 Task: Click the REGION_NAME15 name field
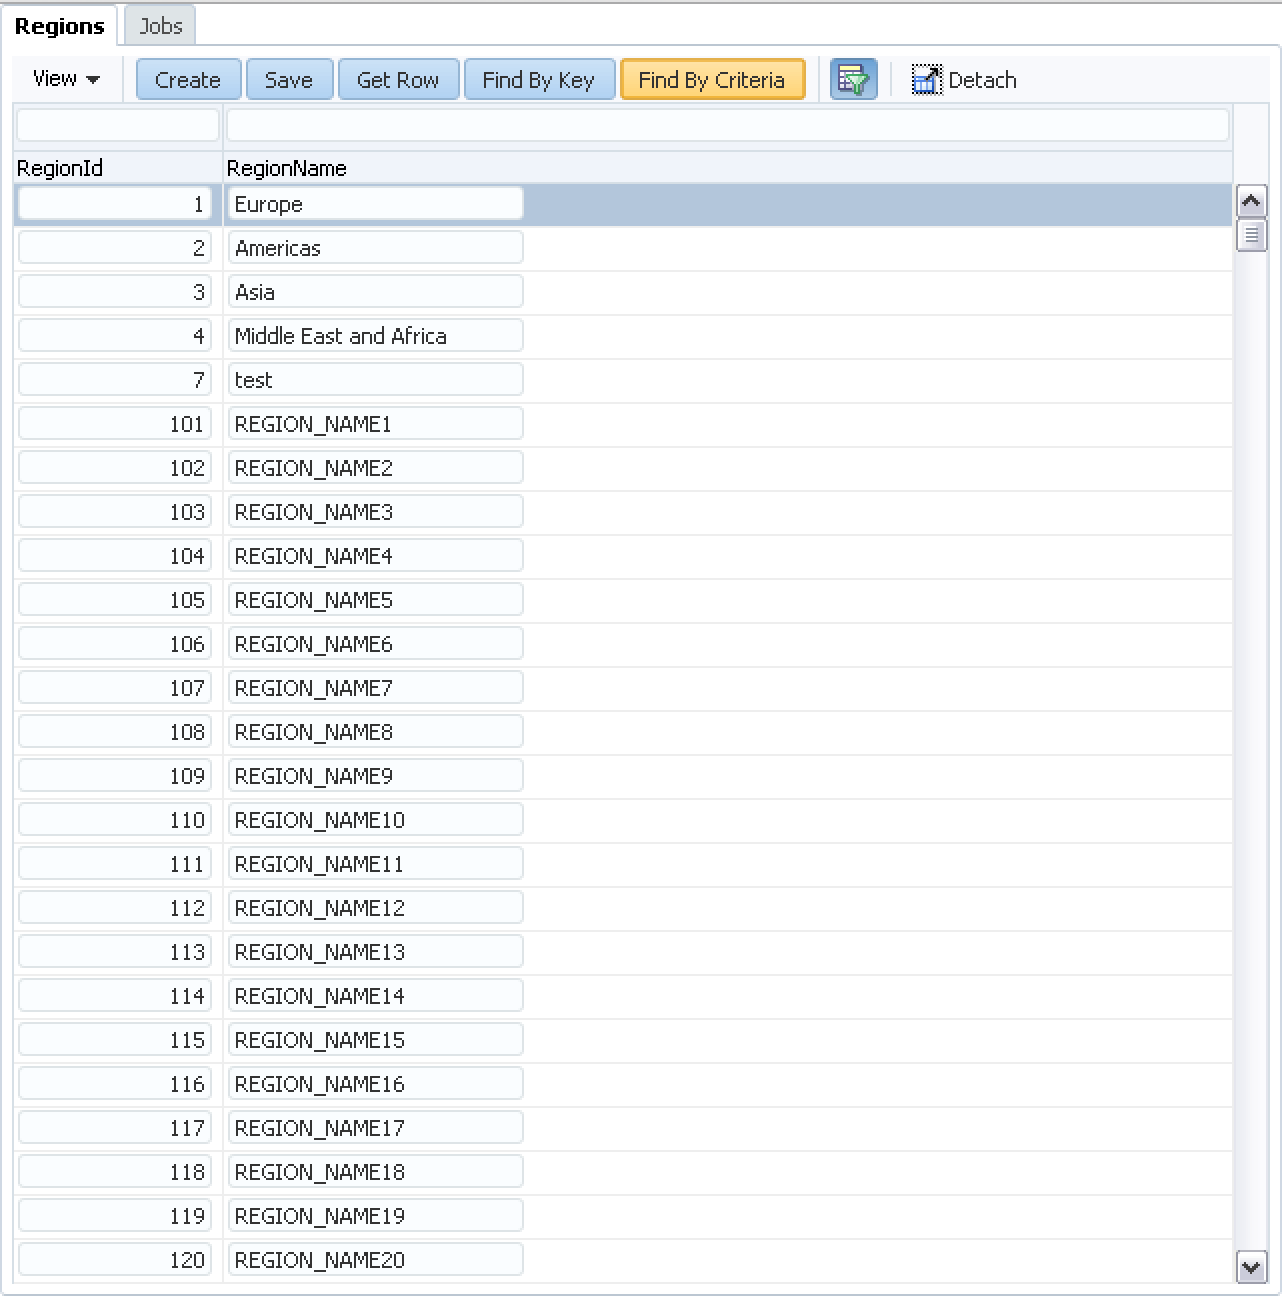coord(375,1040)
